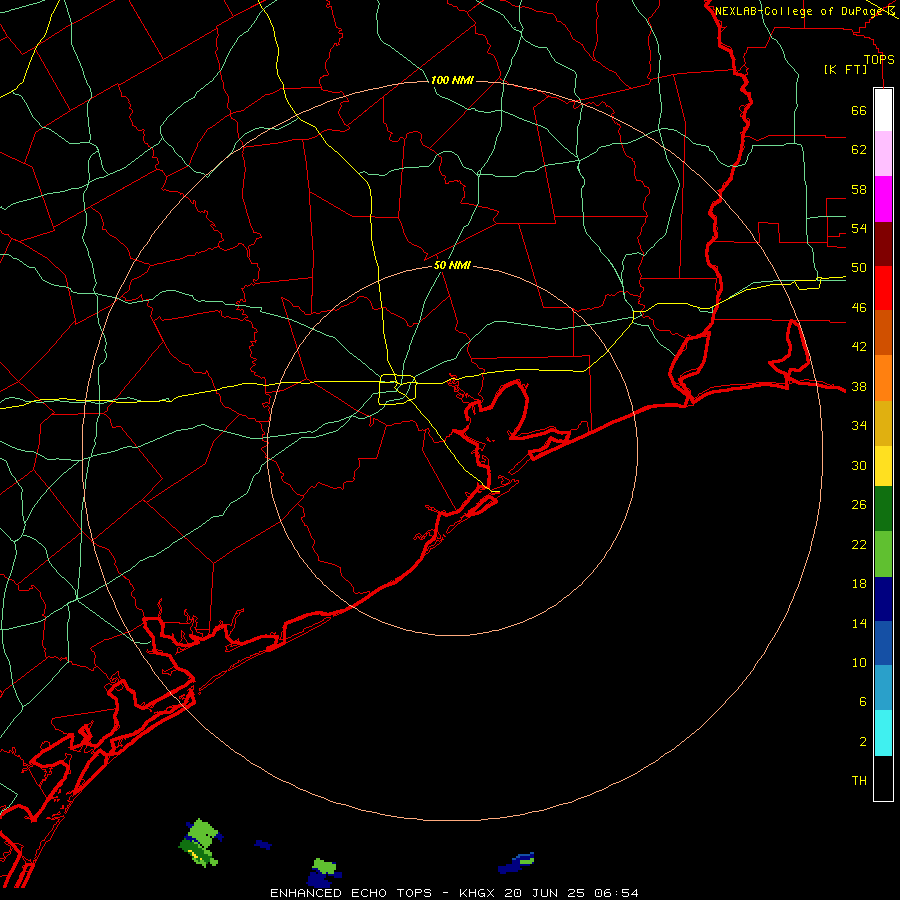
Task: Click the large green echo cell offshore
Action: point(200,842)
